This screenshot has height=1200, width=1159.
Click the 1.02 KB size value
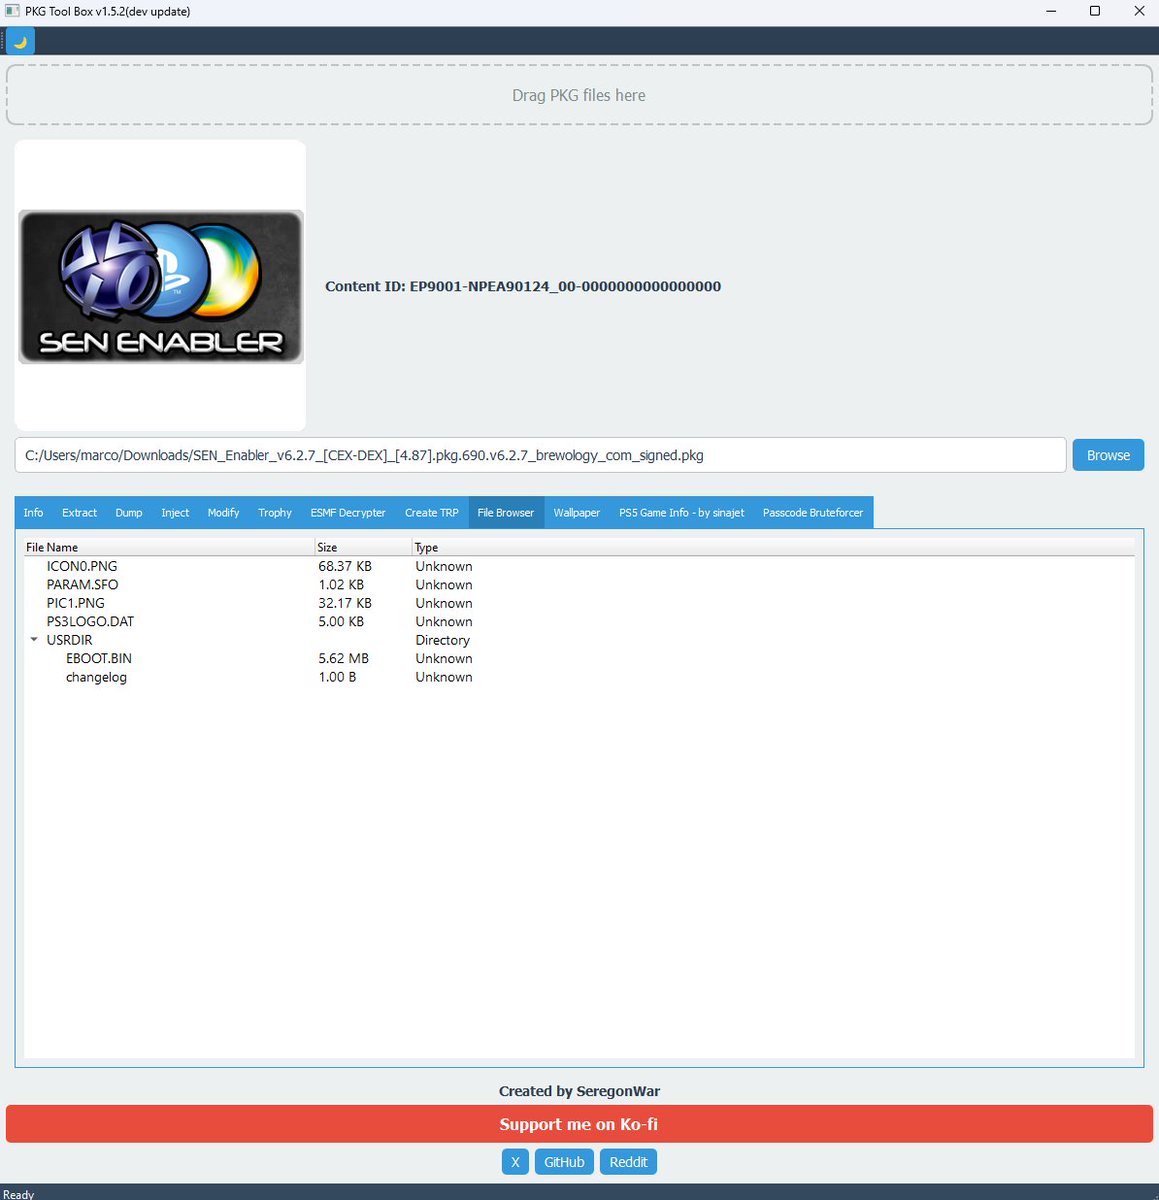(341, 585)
